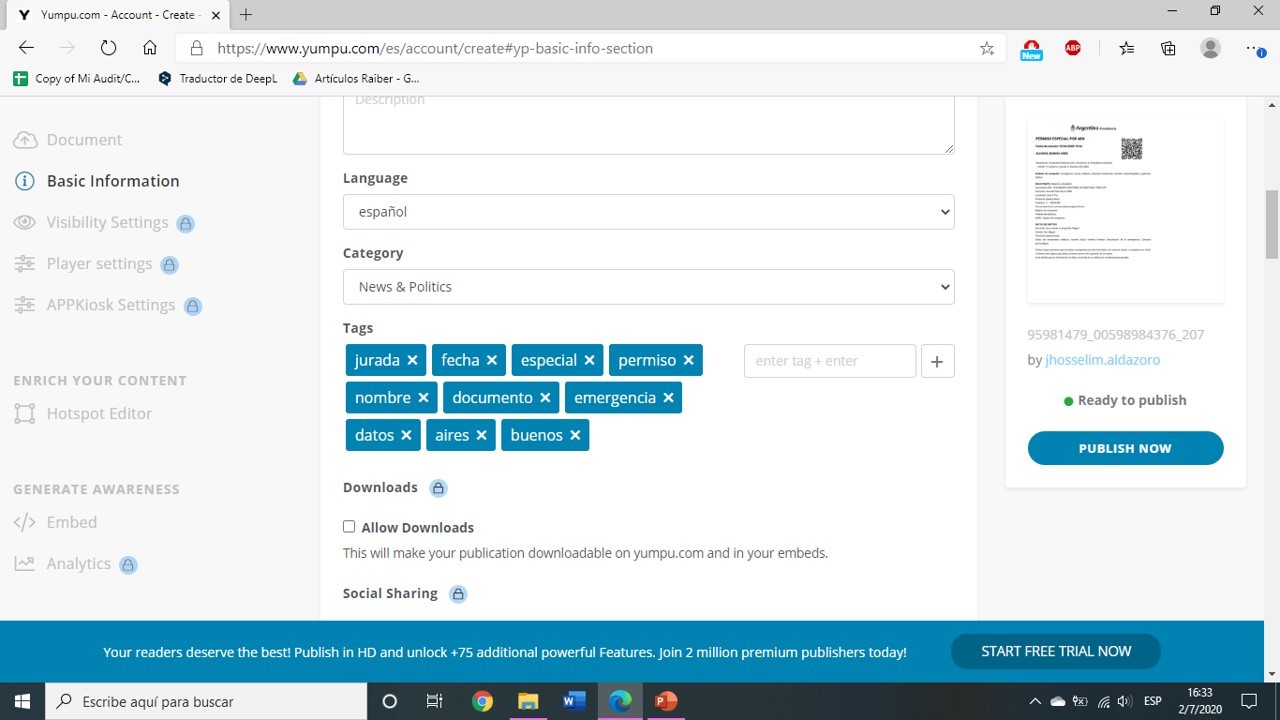Screen dimensions: 1280x720
Task: Open the Category dropdown News & Politics
Action: 648,287
